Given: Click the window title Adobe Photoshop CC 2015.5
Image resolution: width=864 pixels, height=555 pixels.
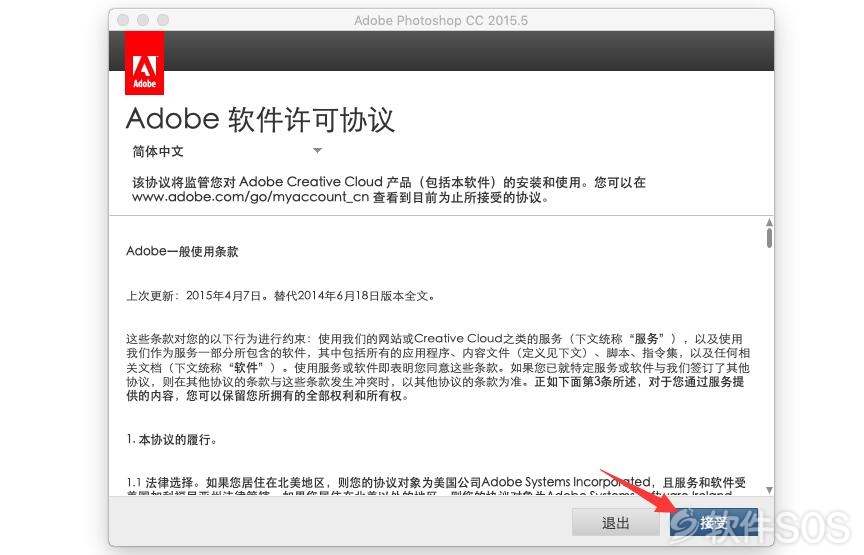Looking at the screenshot, I should coord(441,20).
